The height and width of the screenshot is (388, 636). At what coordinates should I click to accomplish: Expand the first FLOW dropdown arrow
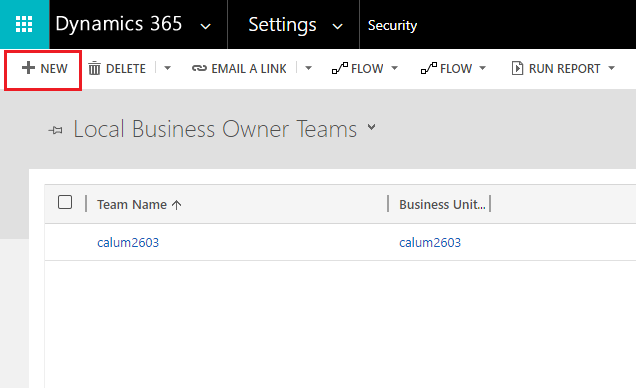pyautogui.click(x=394, y=68)
